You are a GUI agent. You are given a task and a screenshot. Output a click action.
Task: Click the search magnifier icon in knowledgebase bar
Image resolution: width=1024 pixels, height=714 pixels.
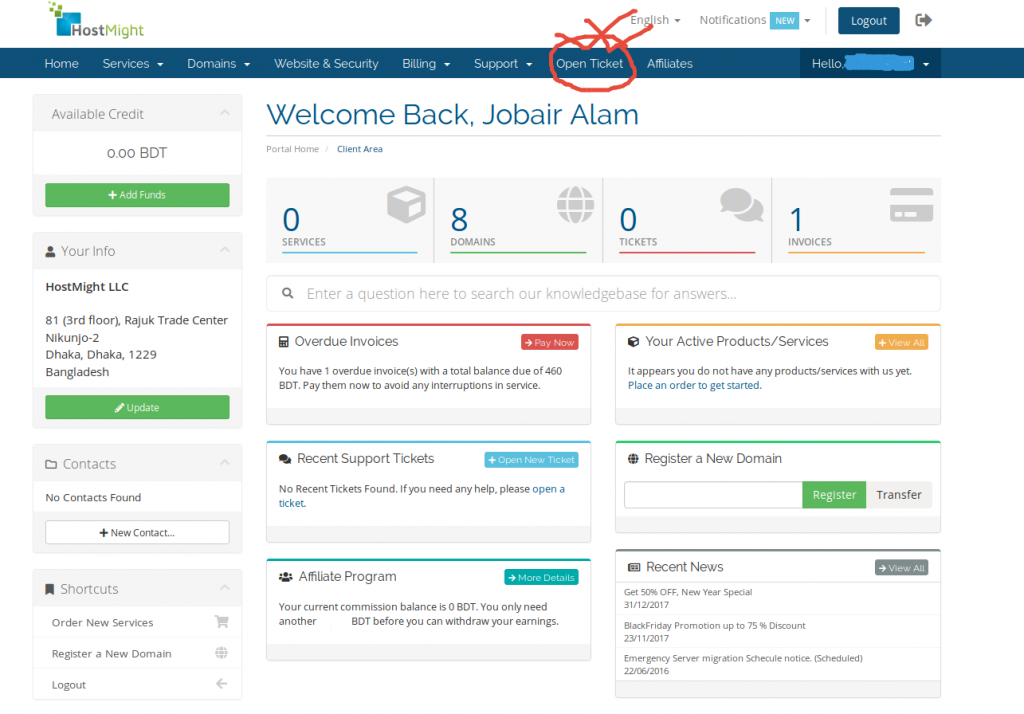pyautogui.click(x=287, y=293)
